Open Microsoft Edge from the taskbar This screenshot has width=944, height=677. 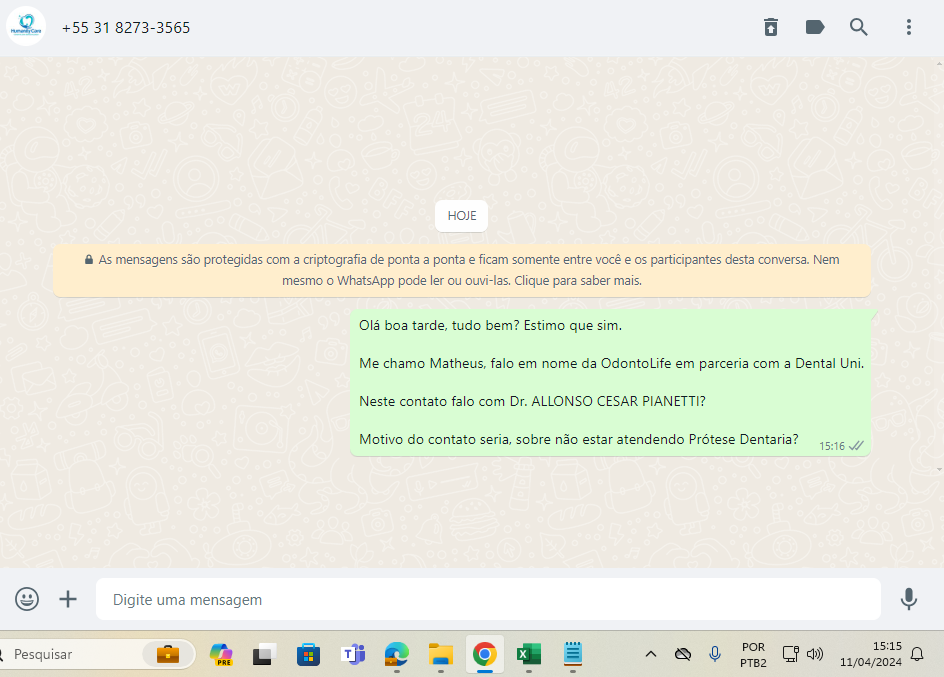click(397, 655)
